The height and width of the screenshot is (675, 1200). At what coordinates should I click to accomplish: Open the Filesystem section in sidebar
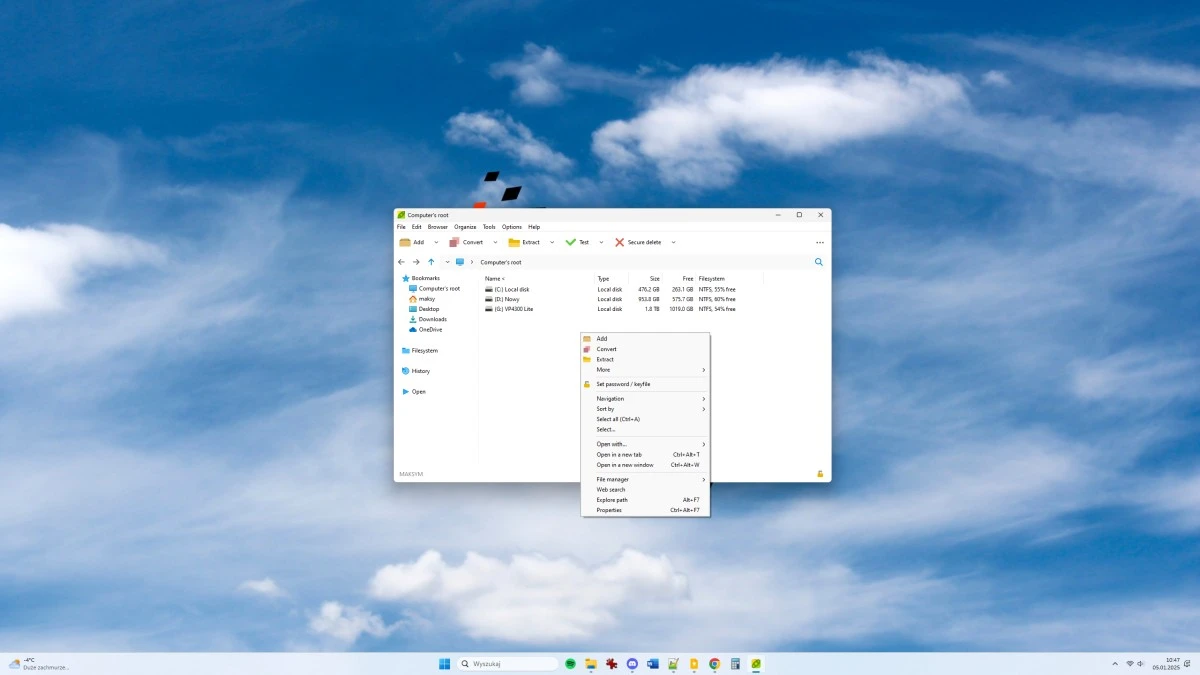point(420,350)
